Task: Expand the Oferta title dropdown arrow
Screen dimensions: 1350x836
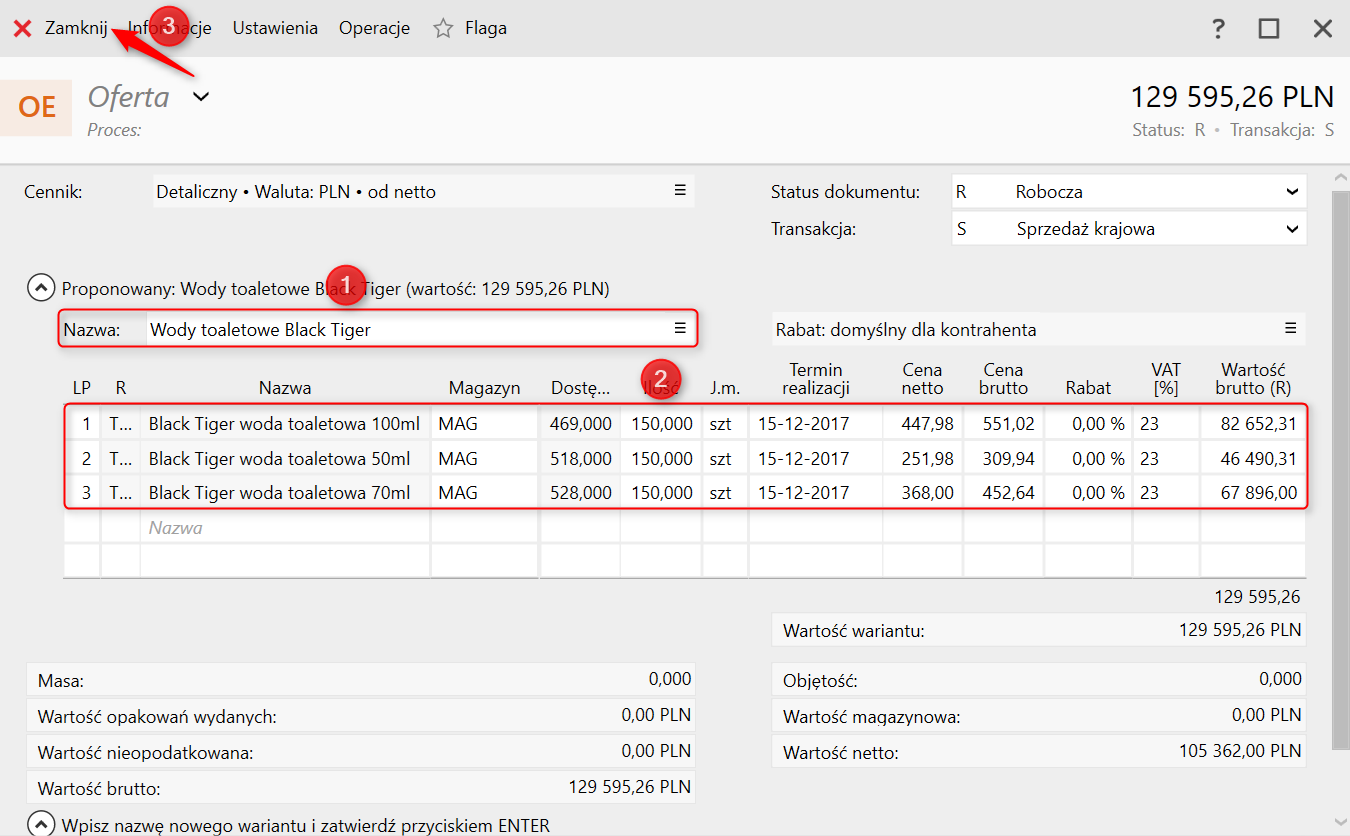Action: coord(201,97)
